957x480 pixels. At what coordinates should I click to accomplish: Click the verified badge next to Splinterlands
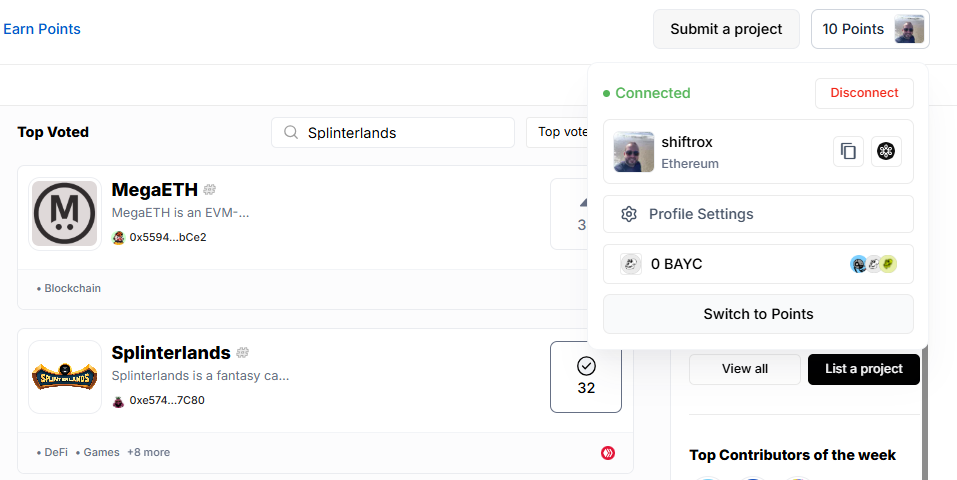tap(242, 352)
